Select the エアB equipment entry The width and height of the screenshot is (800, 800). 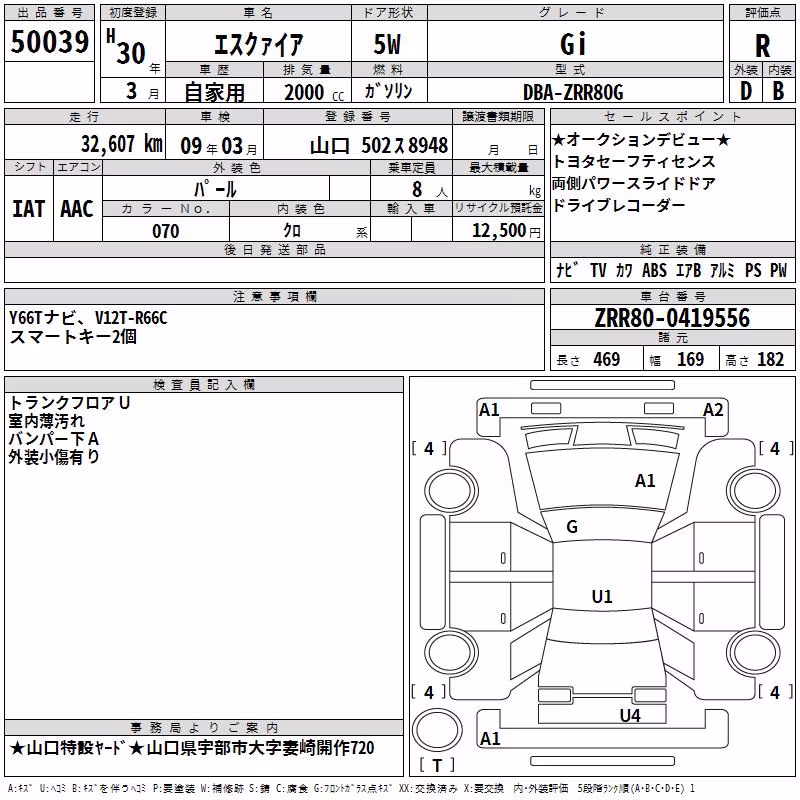click(x=689, y=270)
